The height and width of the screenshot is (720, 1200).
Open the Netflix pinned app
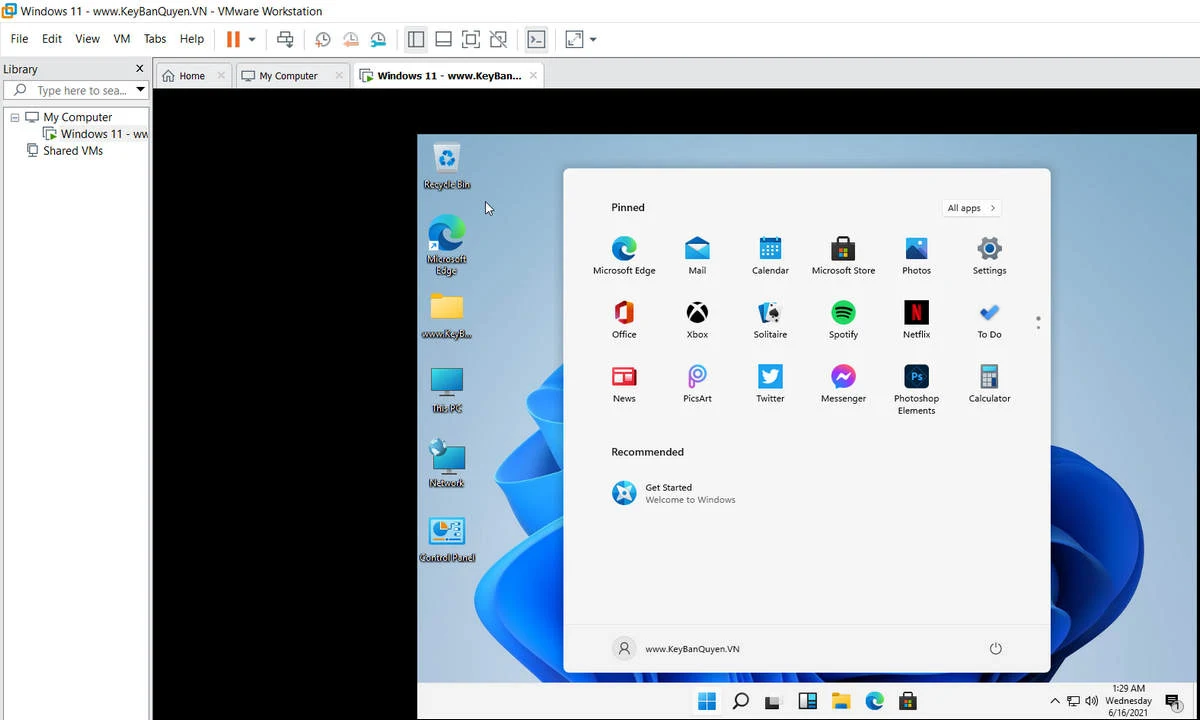(x=916, y=320)
